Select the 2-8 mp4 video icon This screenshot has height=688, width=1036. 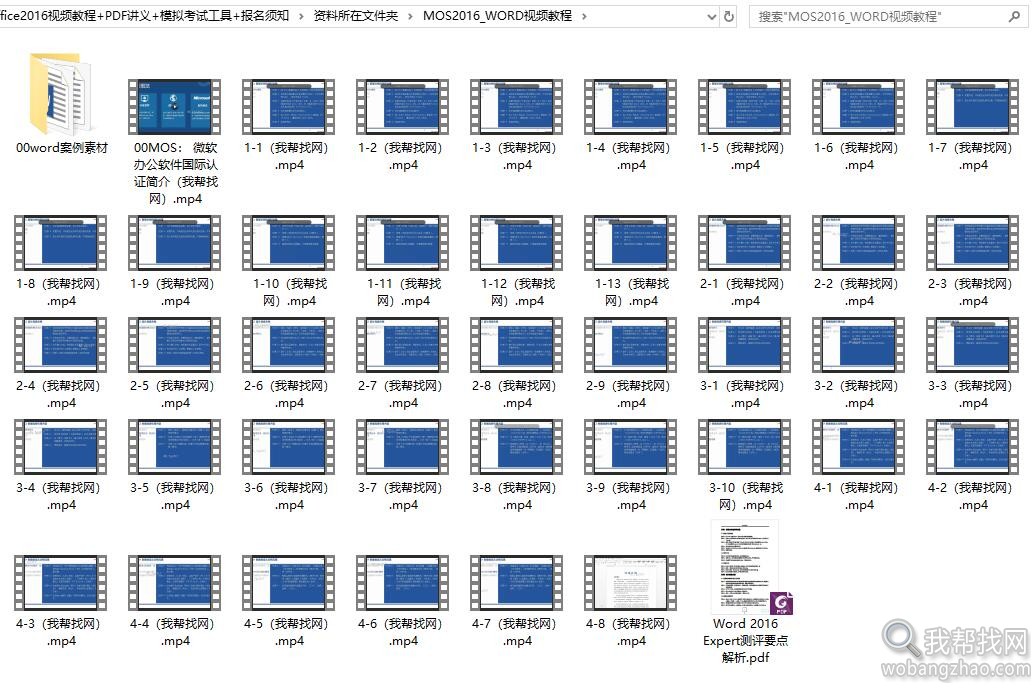tap(517, 345)
